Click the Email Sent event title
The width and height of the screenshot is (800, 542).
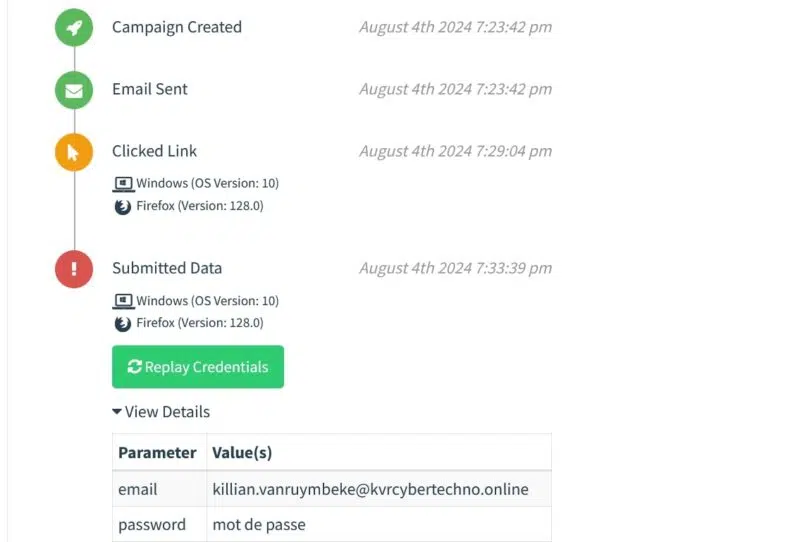(x=150, y=90)
